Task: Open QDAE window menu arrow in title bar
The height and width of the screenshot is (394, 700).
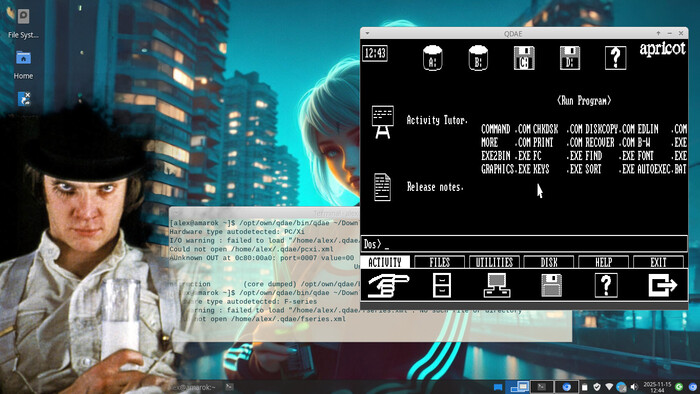Action: (367, 33)
